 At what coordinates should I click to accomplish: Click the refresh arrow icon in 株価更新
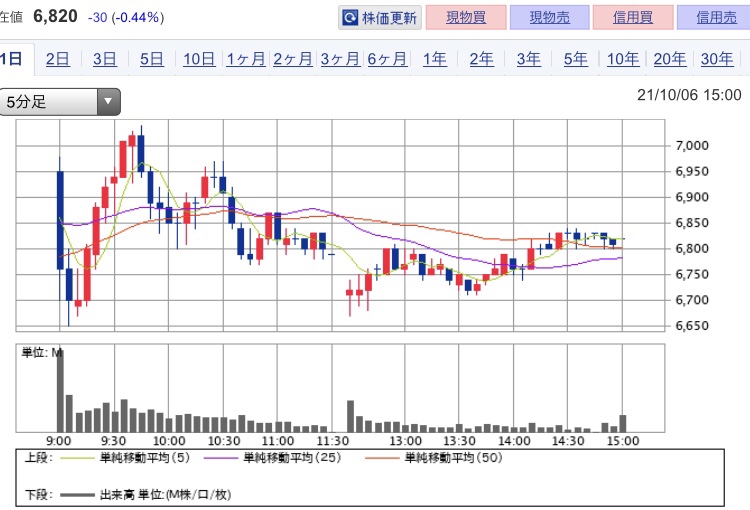[x=350, y=18]
